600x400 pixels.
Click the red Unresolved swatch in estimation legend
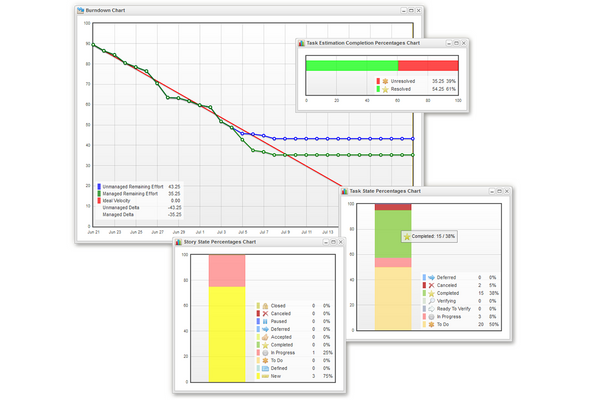[378, 81]
